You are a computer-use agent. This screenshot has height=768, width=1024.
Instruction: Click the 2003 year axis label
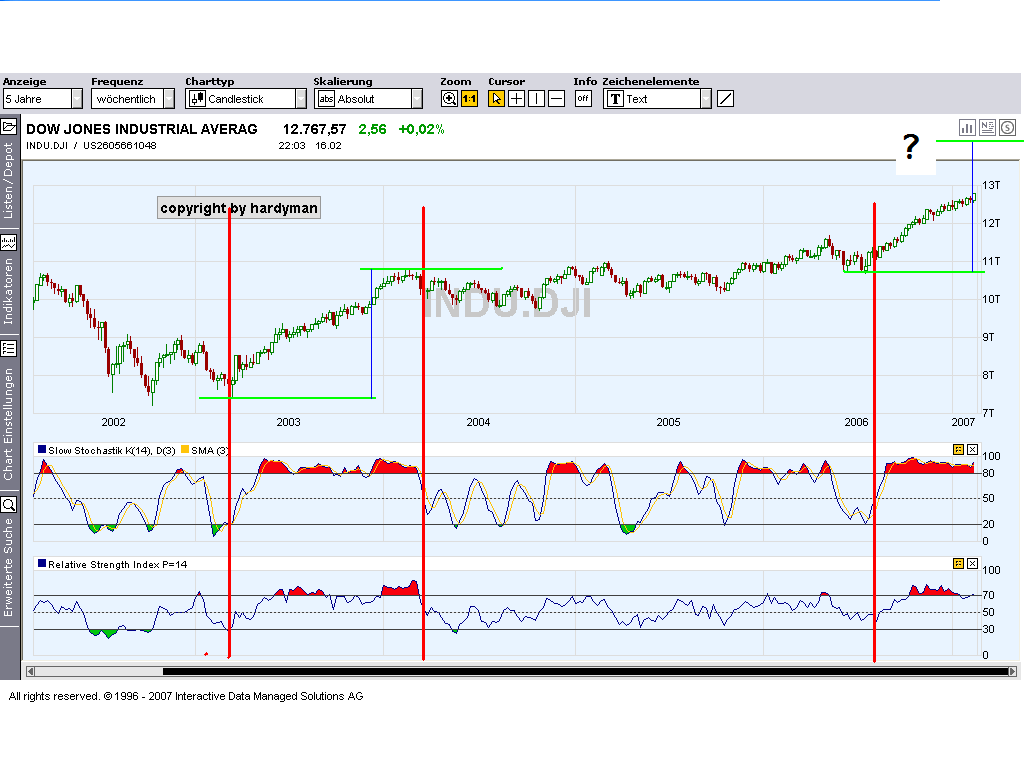coord(288,423)
